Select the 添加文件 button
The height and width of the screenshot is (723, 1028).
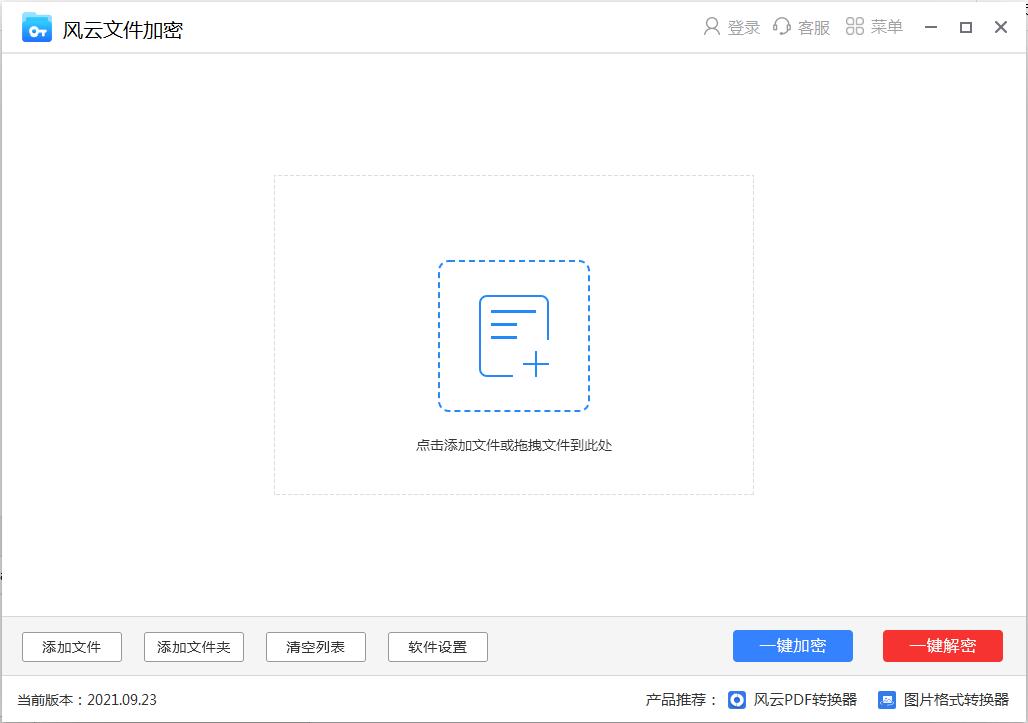(x=71, y=647)
